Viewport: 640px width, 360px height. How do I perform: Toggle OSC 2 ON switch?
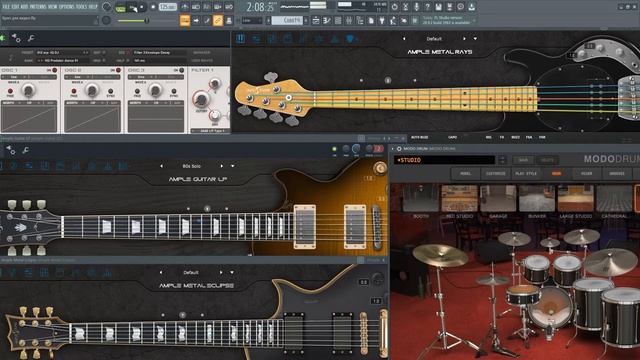point(118,70)
